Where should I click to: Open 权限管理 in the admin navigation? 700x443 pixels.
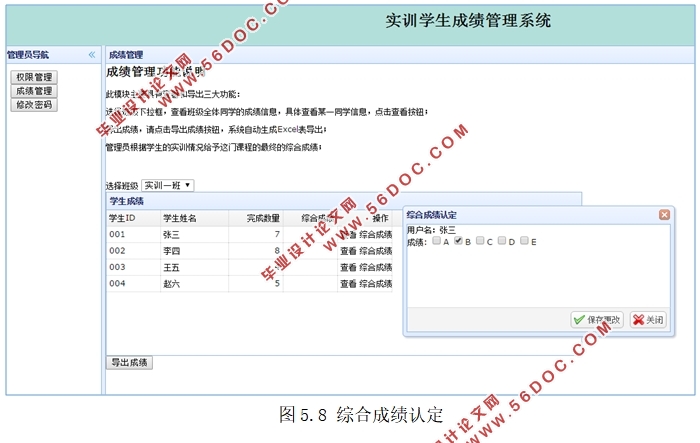[35, 77]
